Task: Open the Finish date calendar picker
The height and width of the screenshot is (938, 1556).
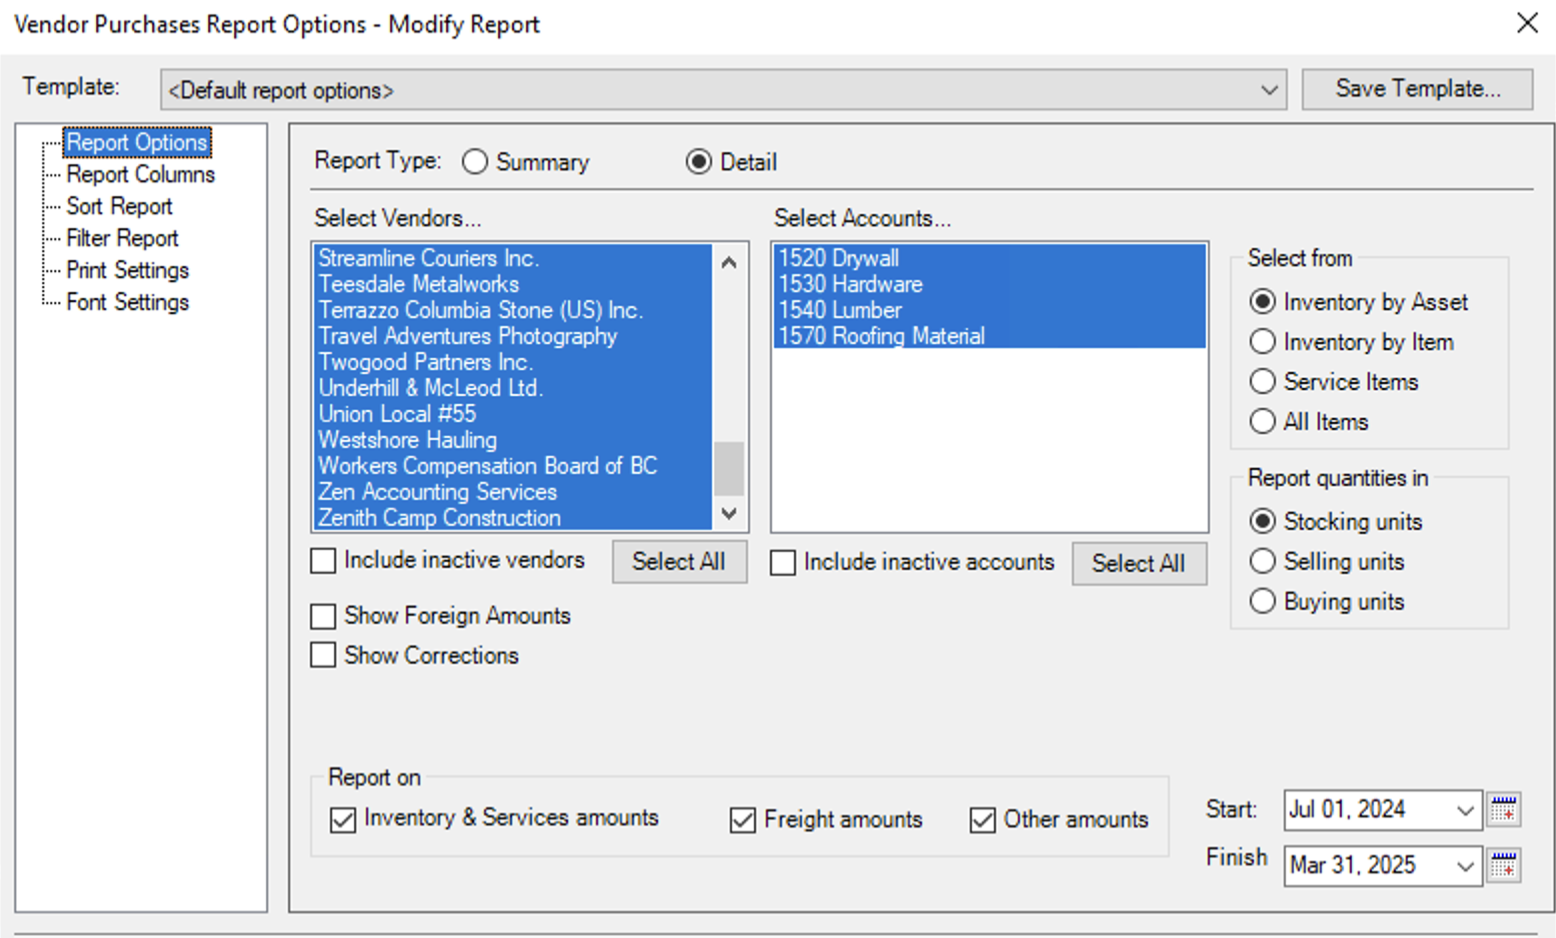Action: coord(1502,866)
